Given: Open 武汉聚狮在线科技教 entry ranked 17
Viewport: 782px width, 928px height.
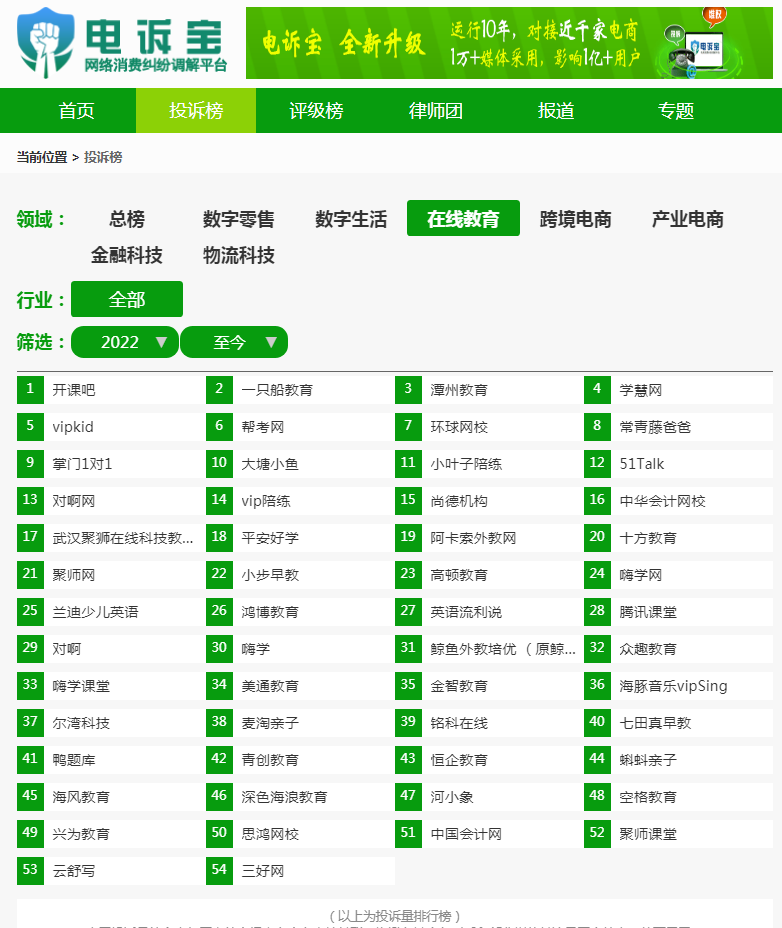Looking at the screenshot, I should tap(111, 538).
